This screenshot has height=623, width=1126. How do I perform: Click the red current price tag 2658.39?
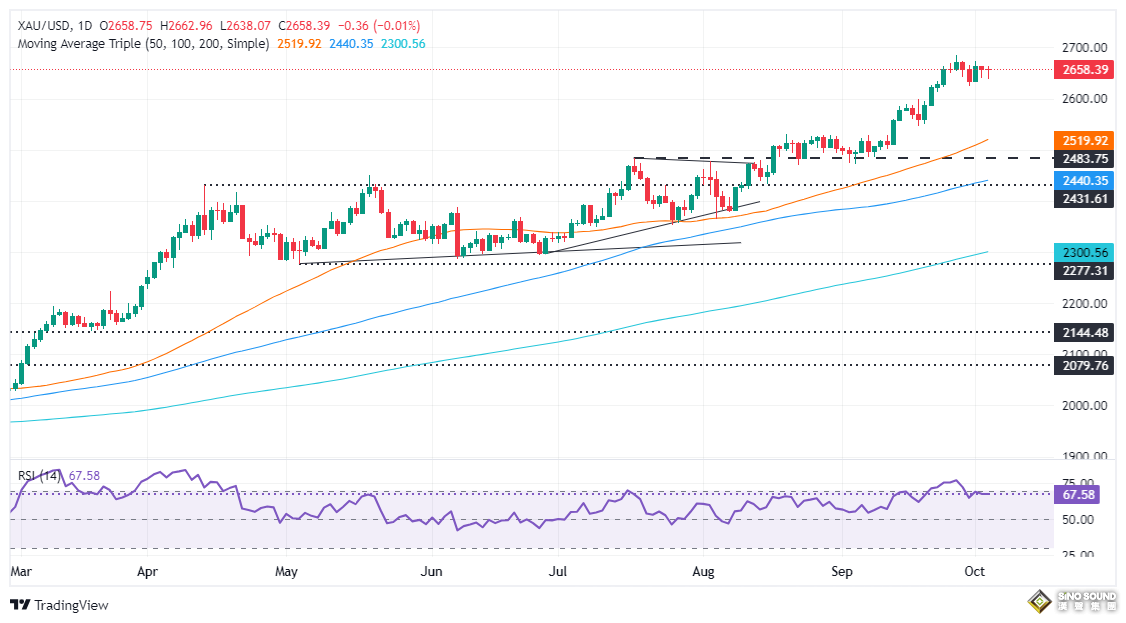click(1084, 69)
